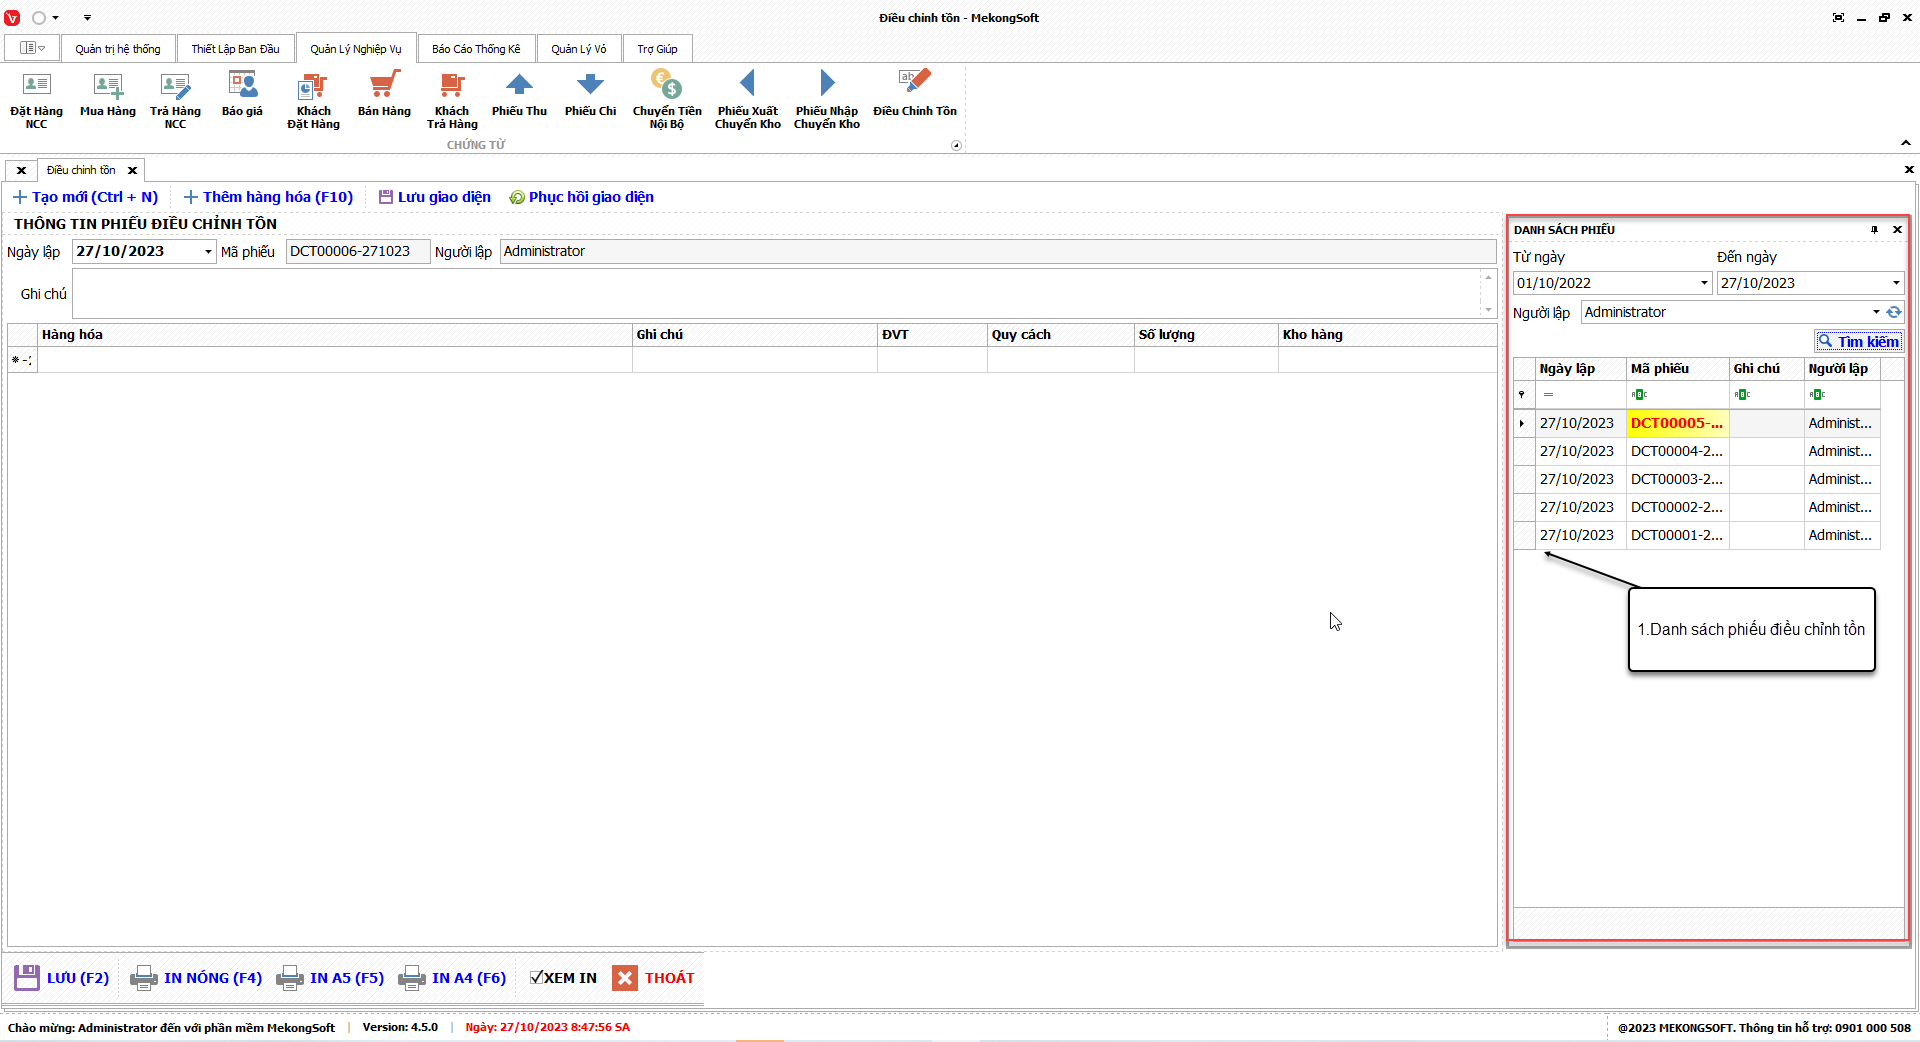Open Đặt Hàng NCC from the ribbon

tap(36, 100)
